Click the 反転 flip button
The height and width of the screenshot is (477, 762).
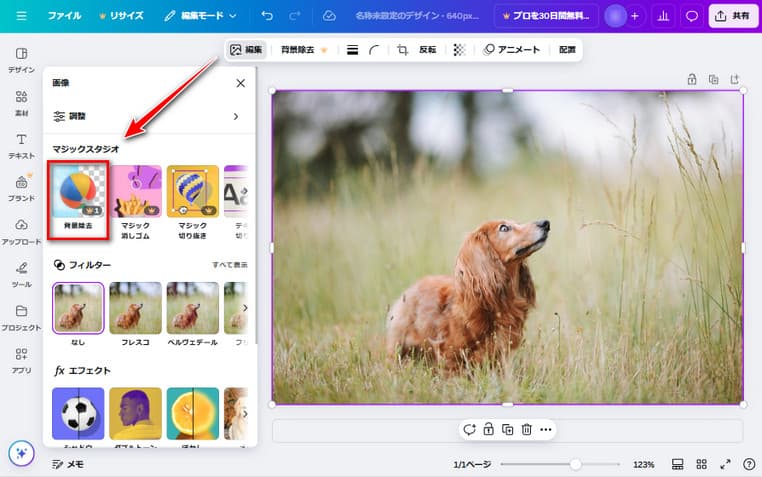[428, 50]
